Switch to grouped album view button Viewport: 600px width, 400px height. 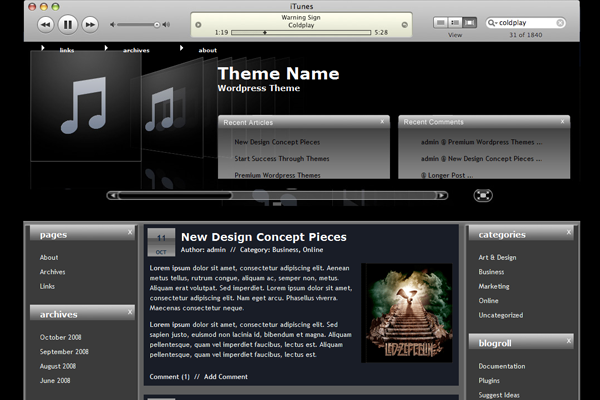455,23
